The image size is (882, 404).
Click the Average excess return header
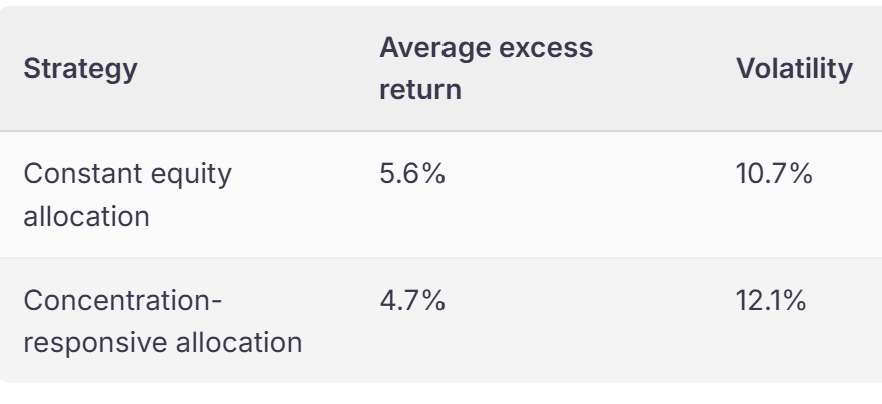(x=486, y=69)
